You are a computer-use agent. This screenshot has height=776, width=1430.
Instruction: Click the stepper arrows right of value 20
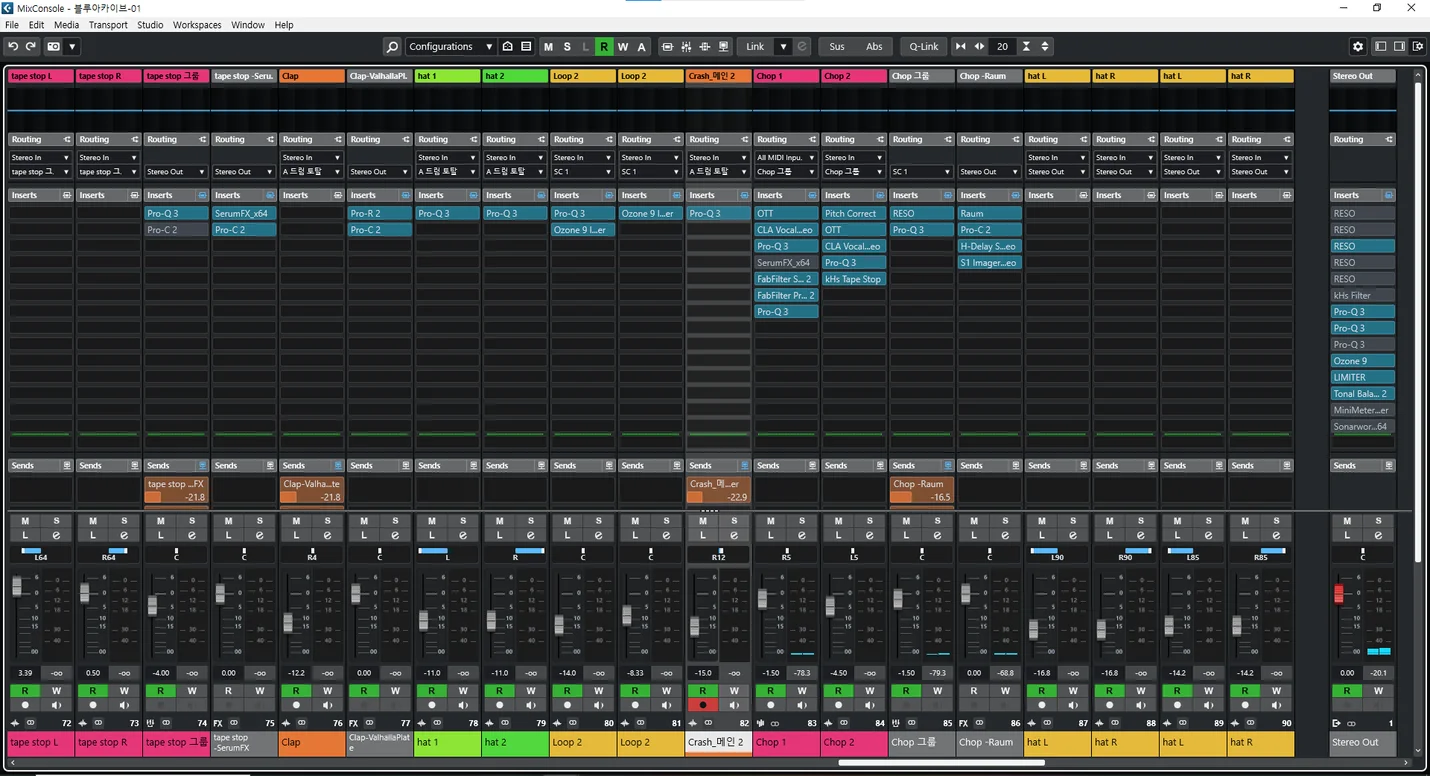[1045, 46]
